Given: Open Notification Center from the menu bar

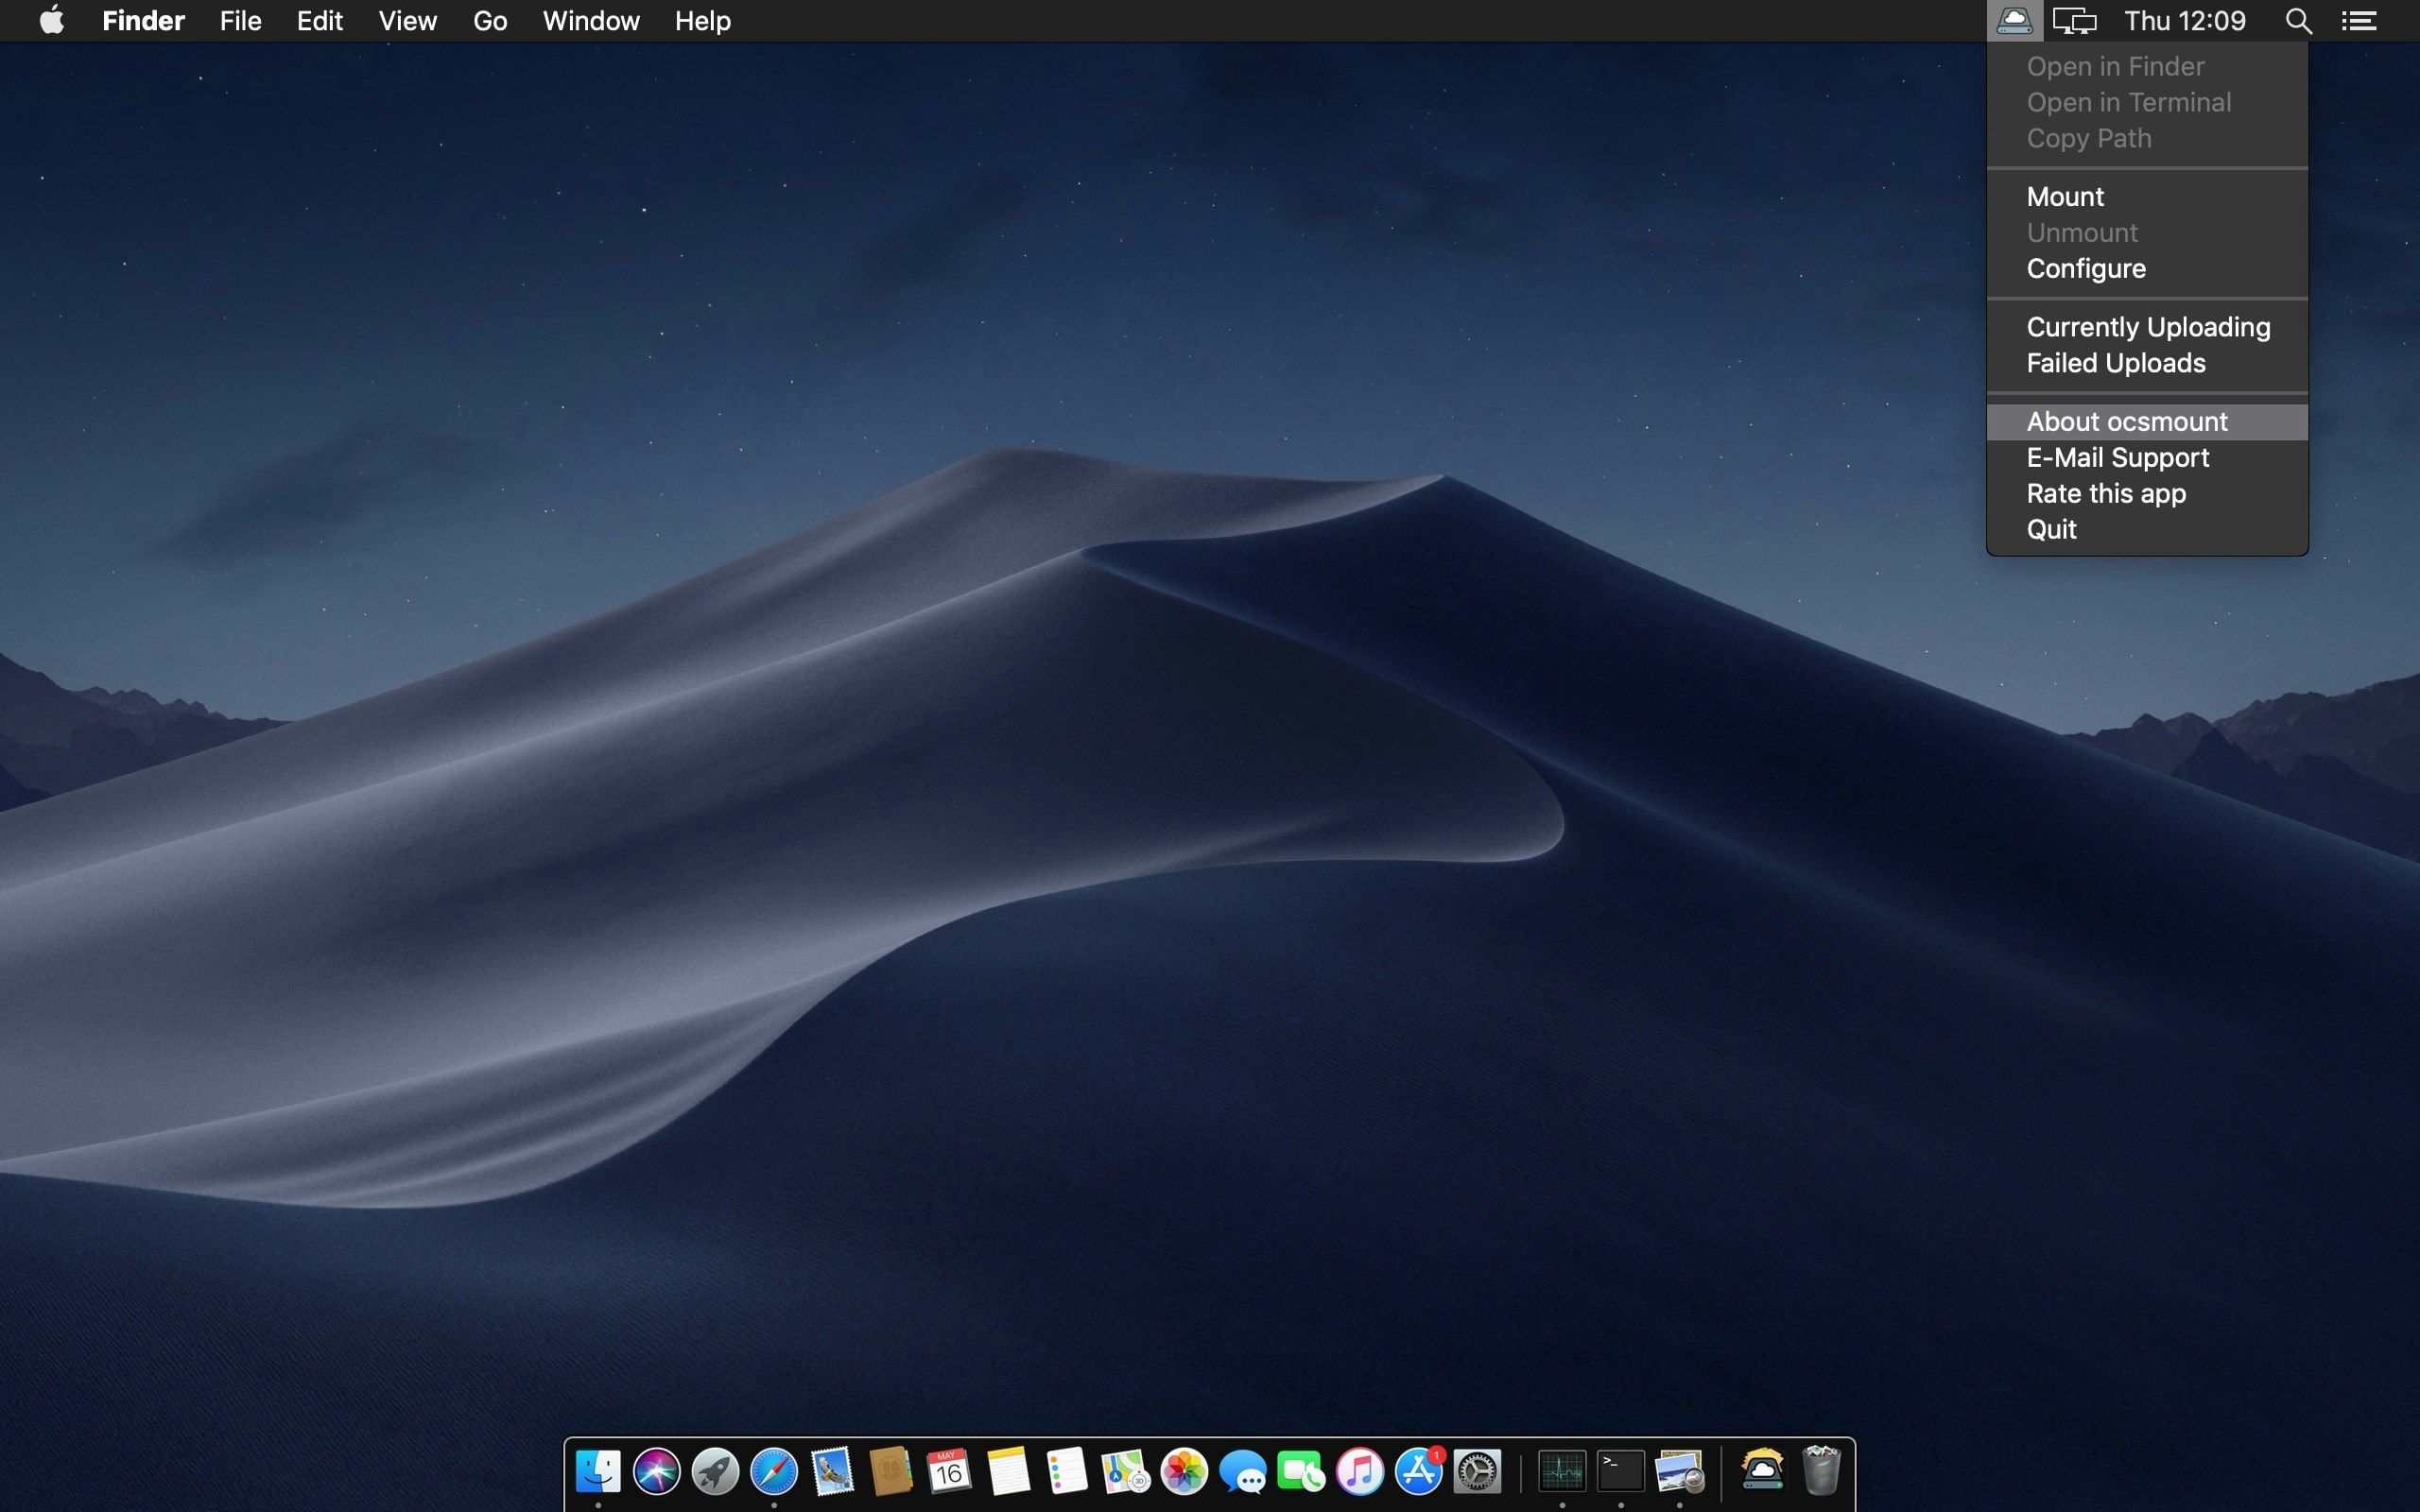Looking at the screenshot, I should (2359, 20).
